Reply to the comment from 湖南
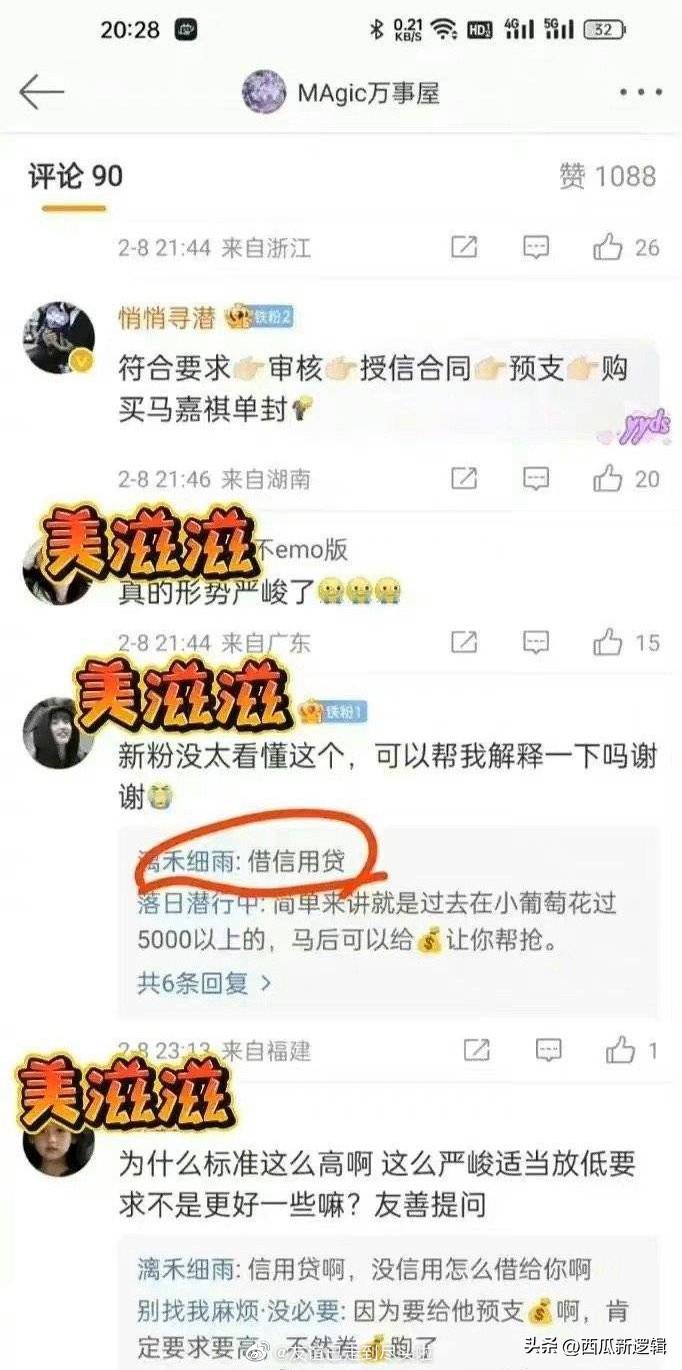The height and width of the screenshot is (1370, 682). tap(536, 478)
